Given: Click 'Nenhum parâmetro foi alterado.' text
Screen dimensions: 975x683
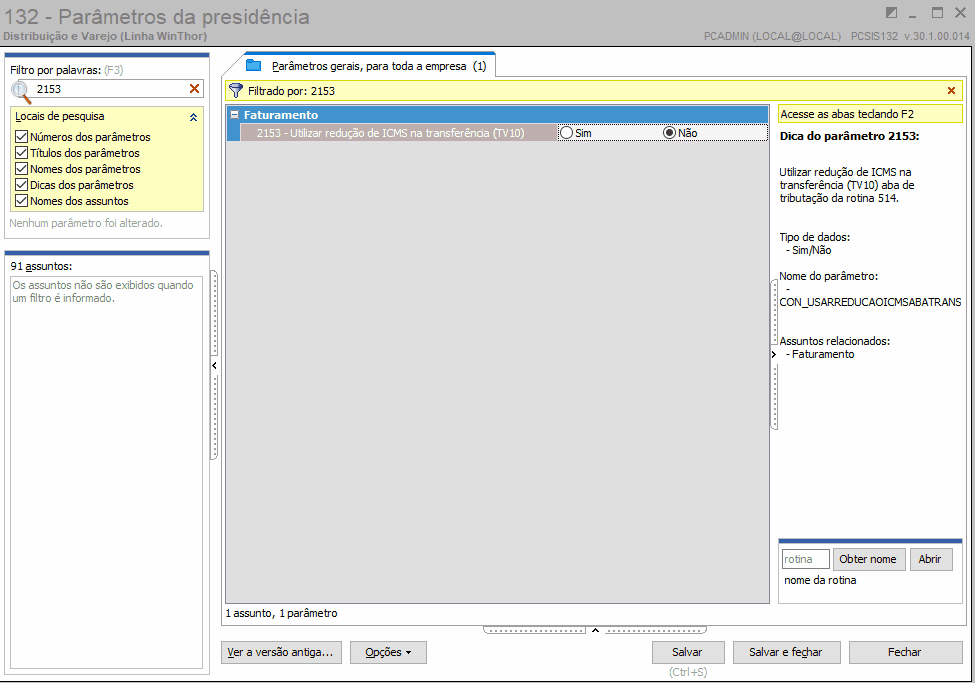Looking at the screenshot, I should pyautogui.click(x=86, y=223).
